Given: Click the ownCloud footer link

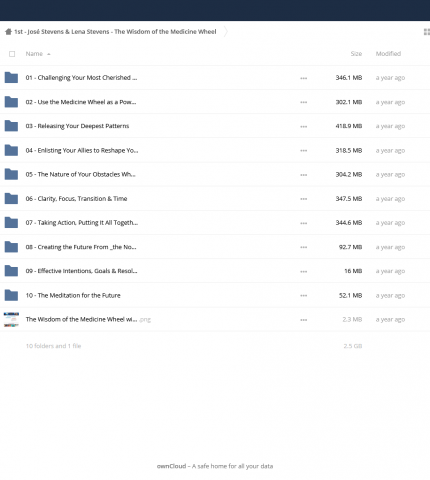Looking at the screenshot, I should (171, 466).
